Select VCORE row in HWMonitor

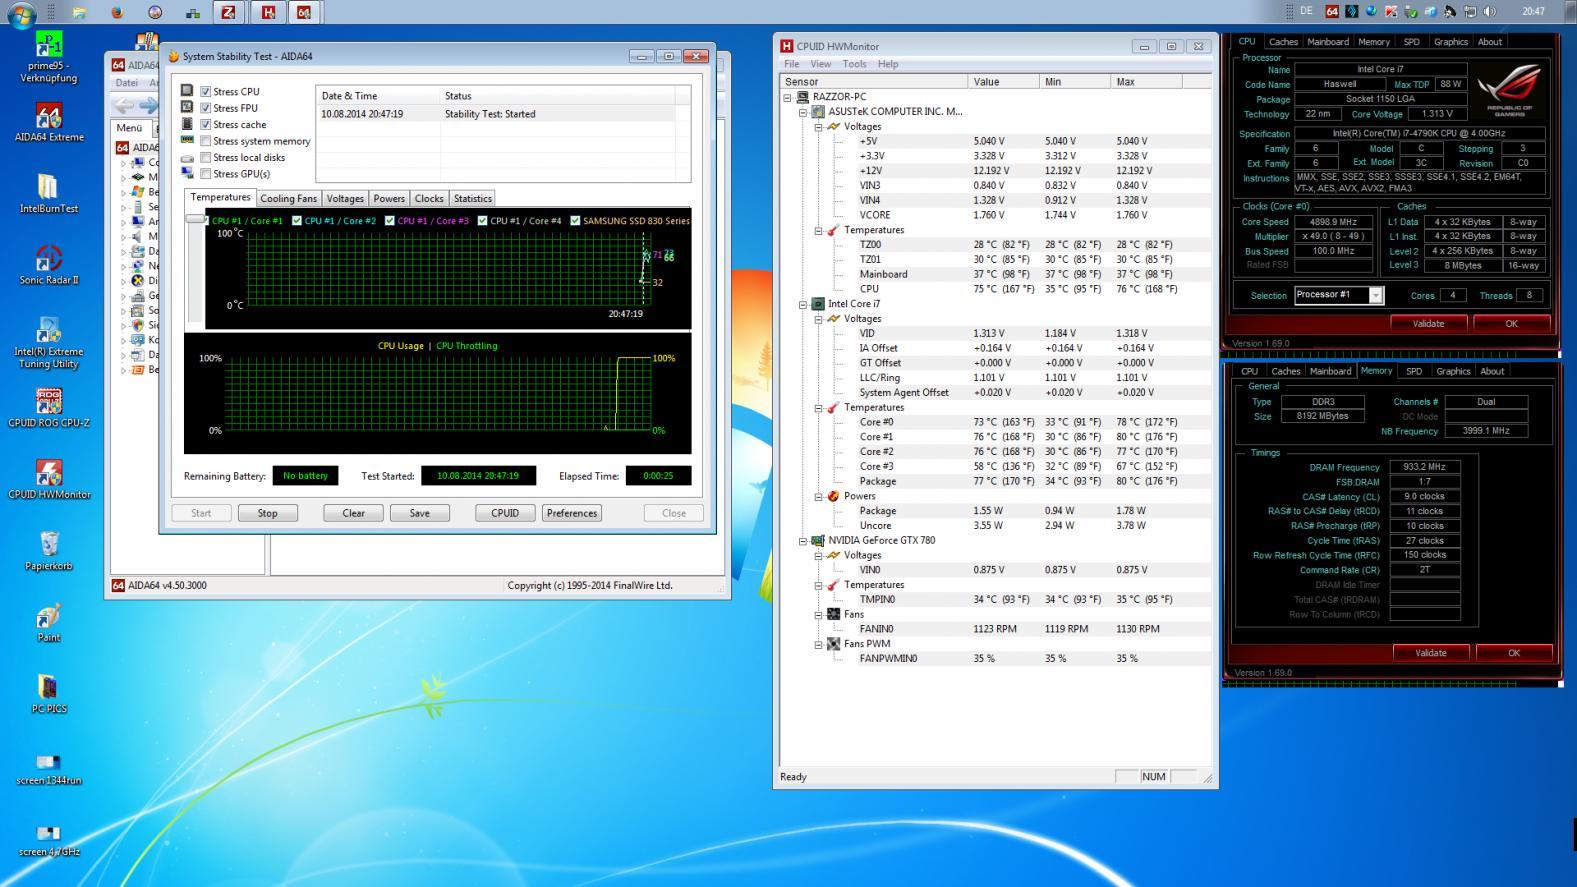pos(995,215)
